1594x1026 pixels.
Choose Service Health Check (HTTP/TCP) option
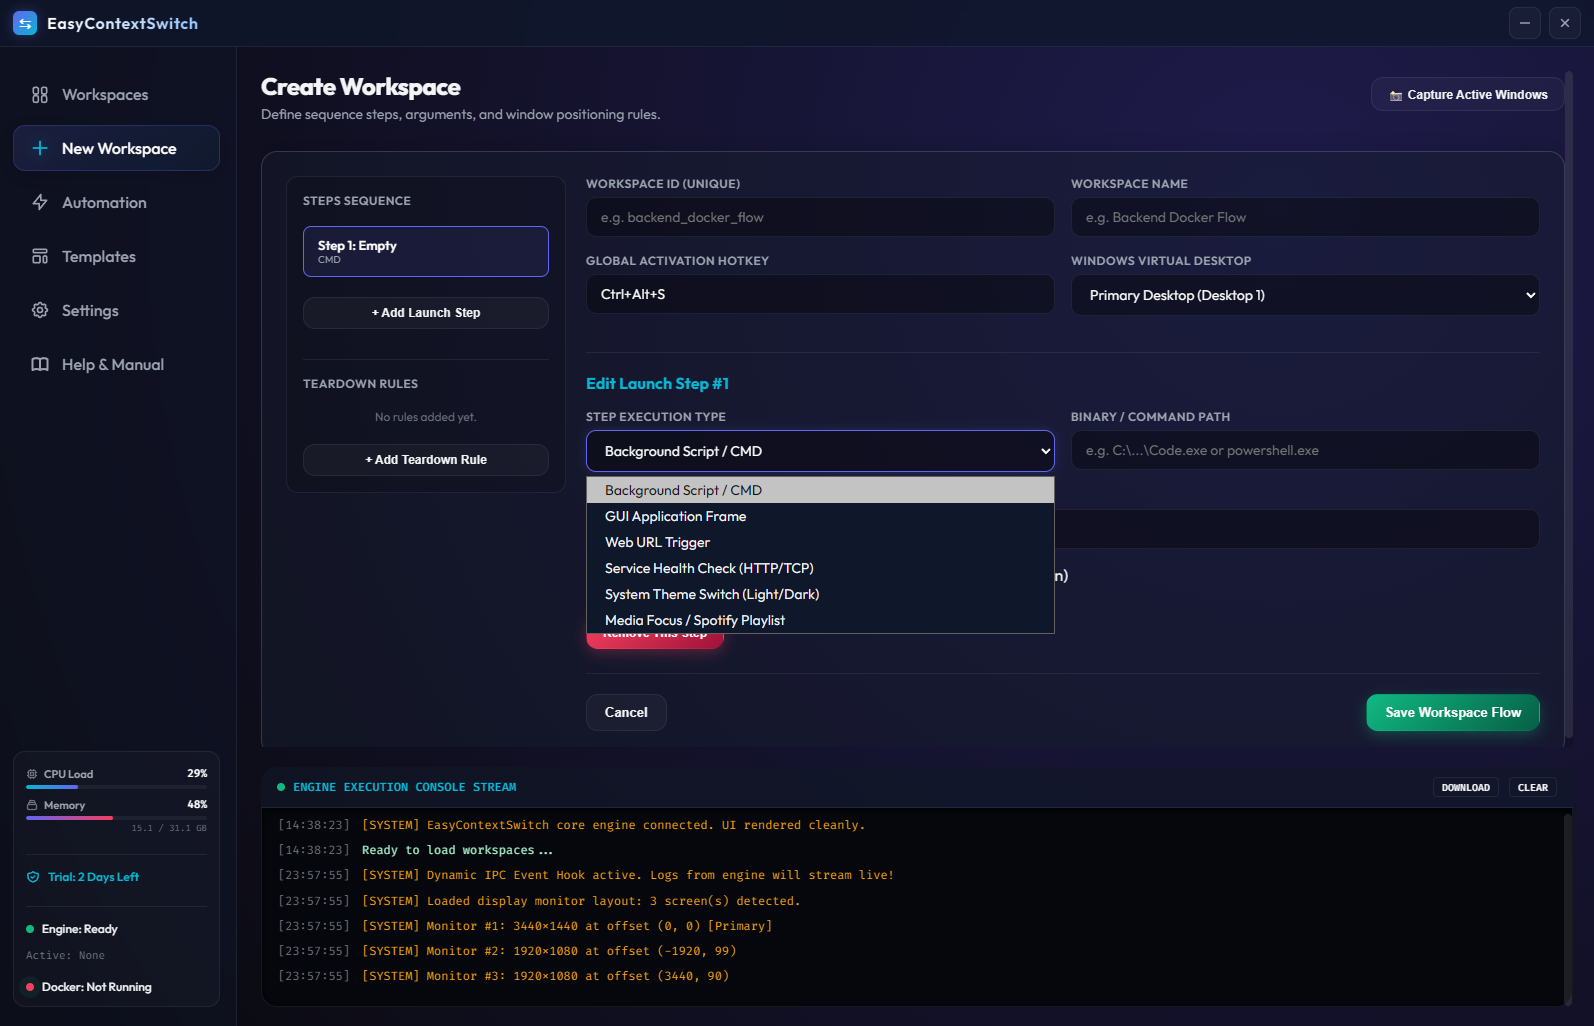820,568
